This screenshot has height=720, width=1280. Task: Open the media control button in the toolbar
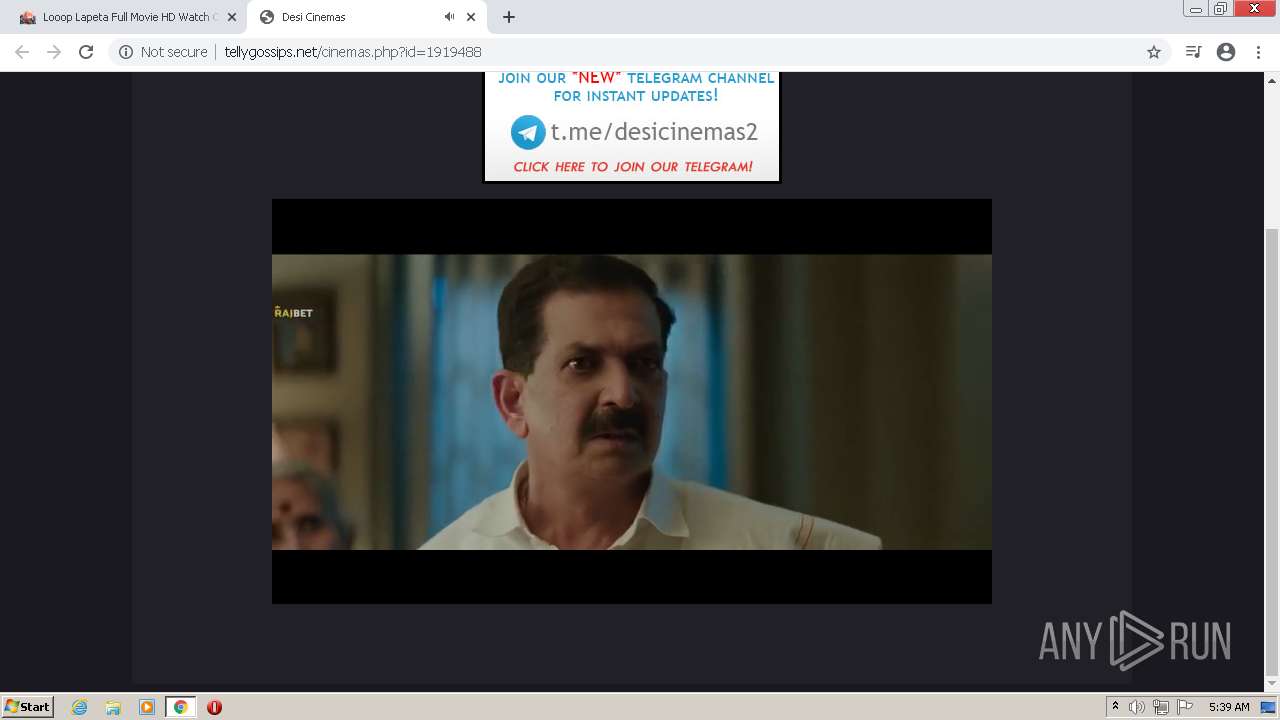coord(1193,52)
